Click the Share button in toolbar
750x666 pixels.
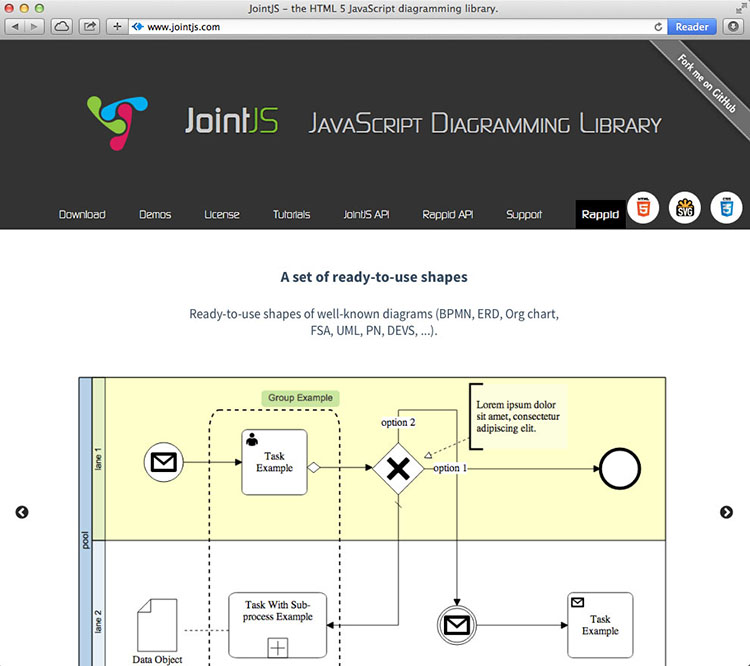(x=89, y=27)
